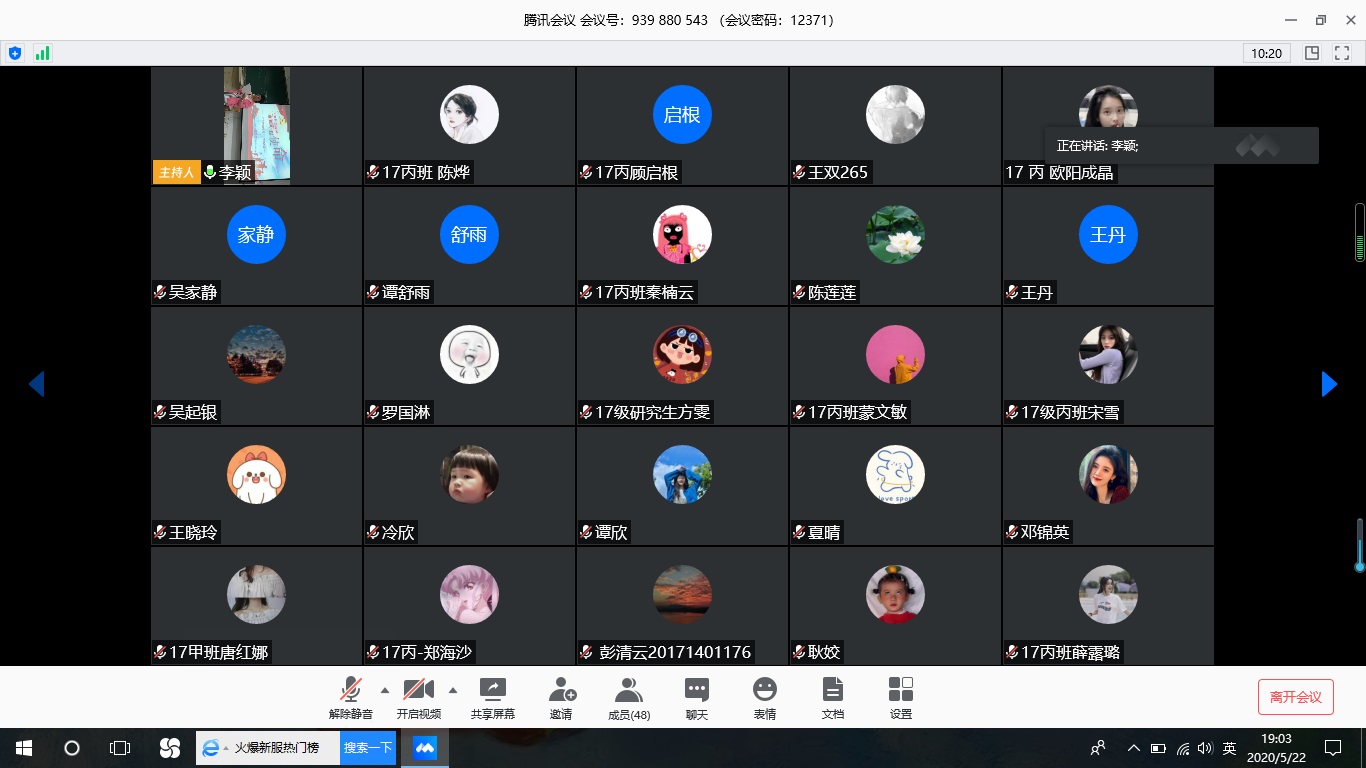The height and width of the screenshot is (768, 1366).
Task: Click the 搜索一下 search button in taskbar
Action: pos(367,748)
